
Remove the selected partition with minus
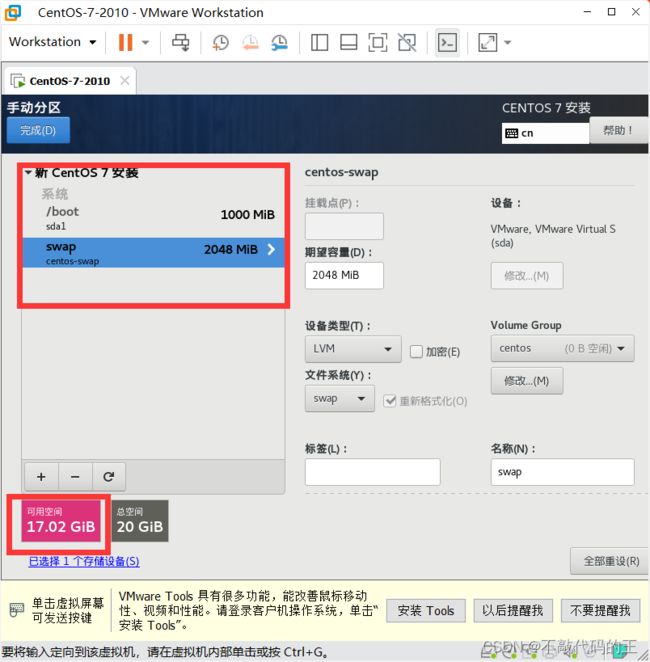click(x=75, y=477)
